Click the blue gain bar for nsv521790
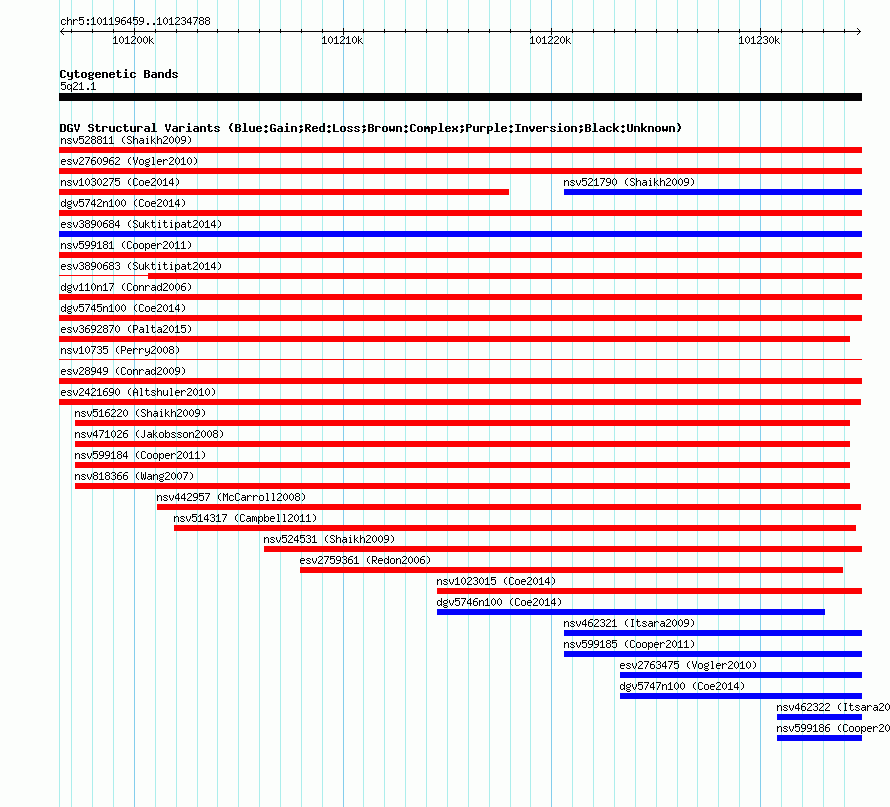 (713, 192)
